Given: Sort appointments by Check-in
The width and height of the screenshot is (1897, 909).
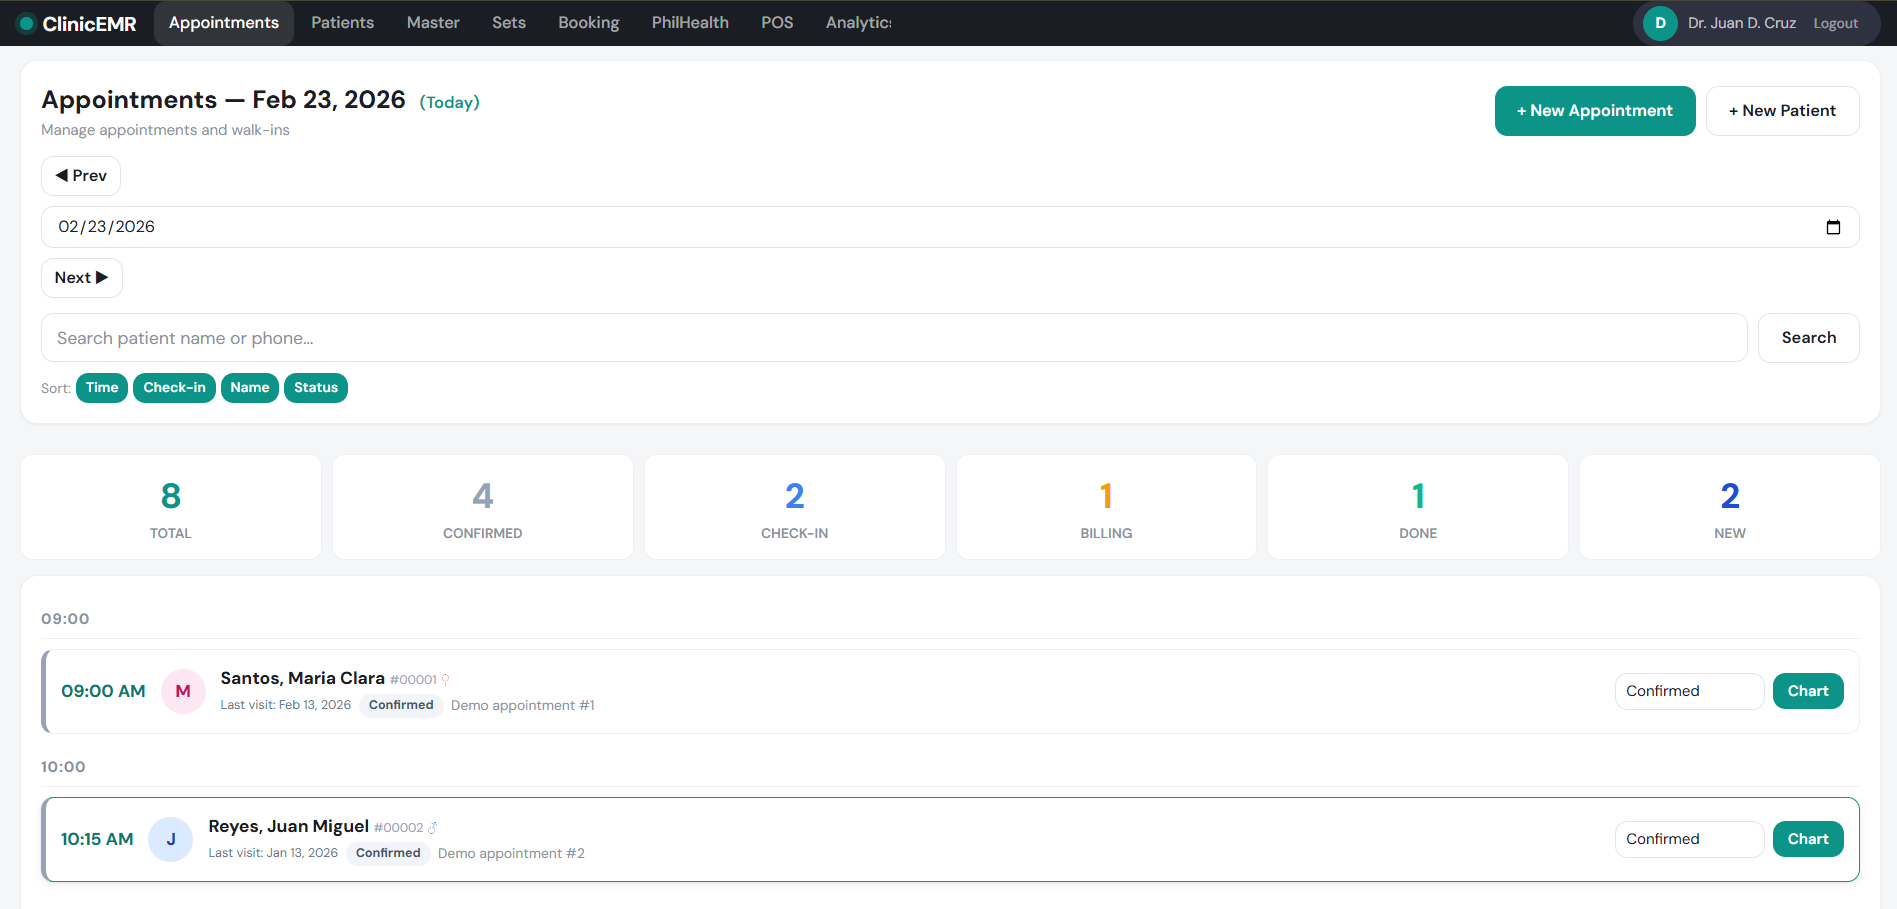Looking at the screenshot, I should pyautogui.click(x=174, y=388).
